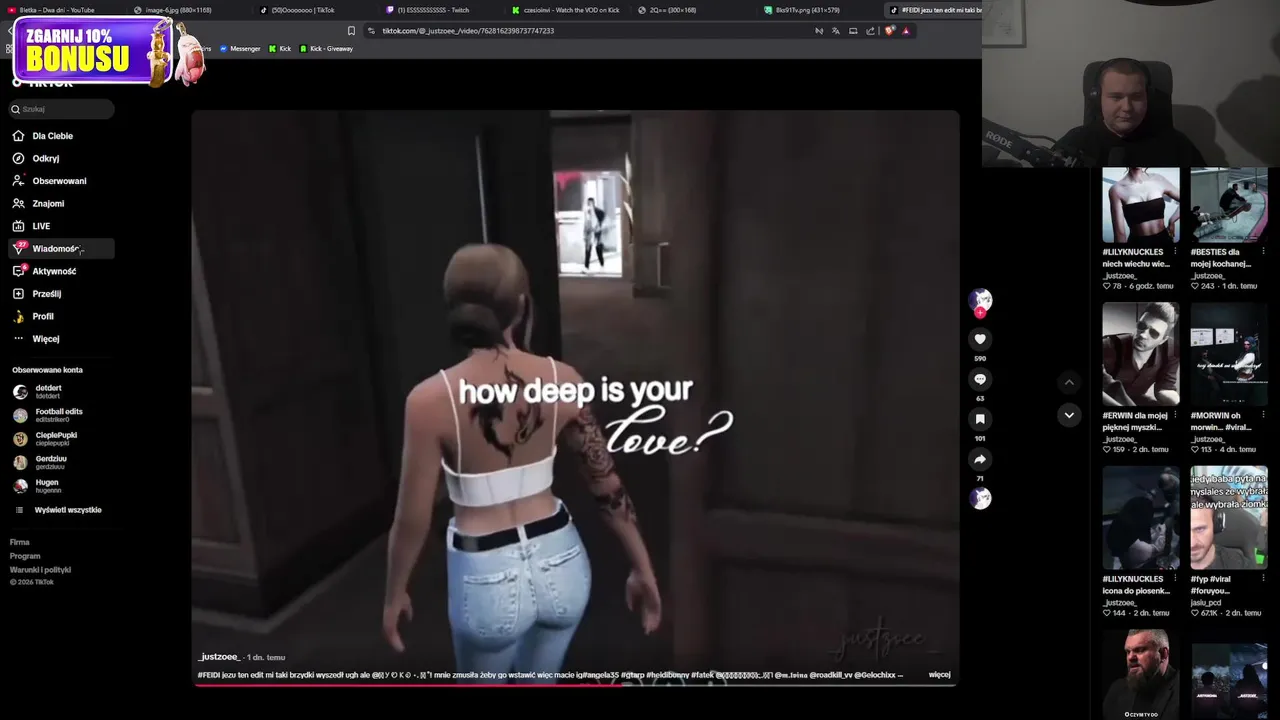Expand 'Wyświetl wszystkie' followed accounts

68,510
